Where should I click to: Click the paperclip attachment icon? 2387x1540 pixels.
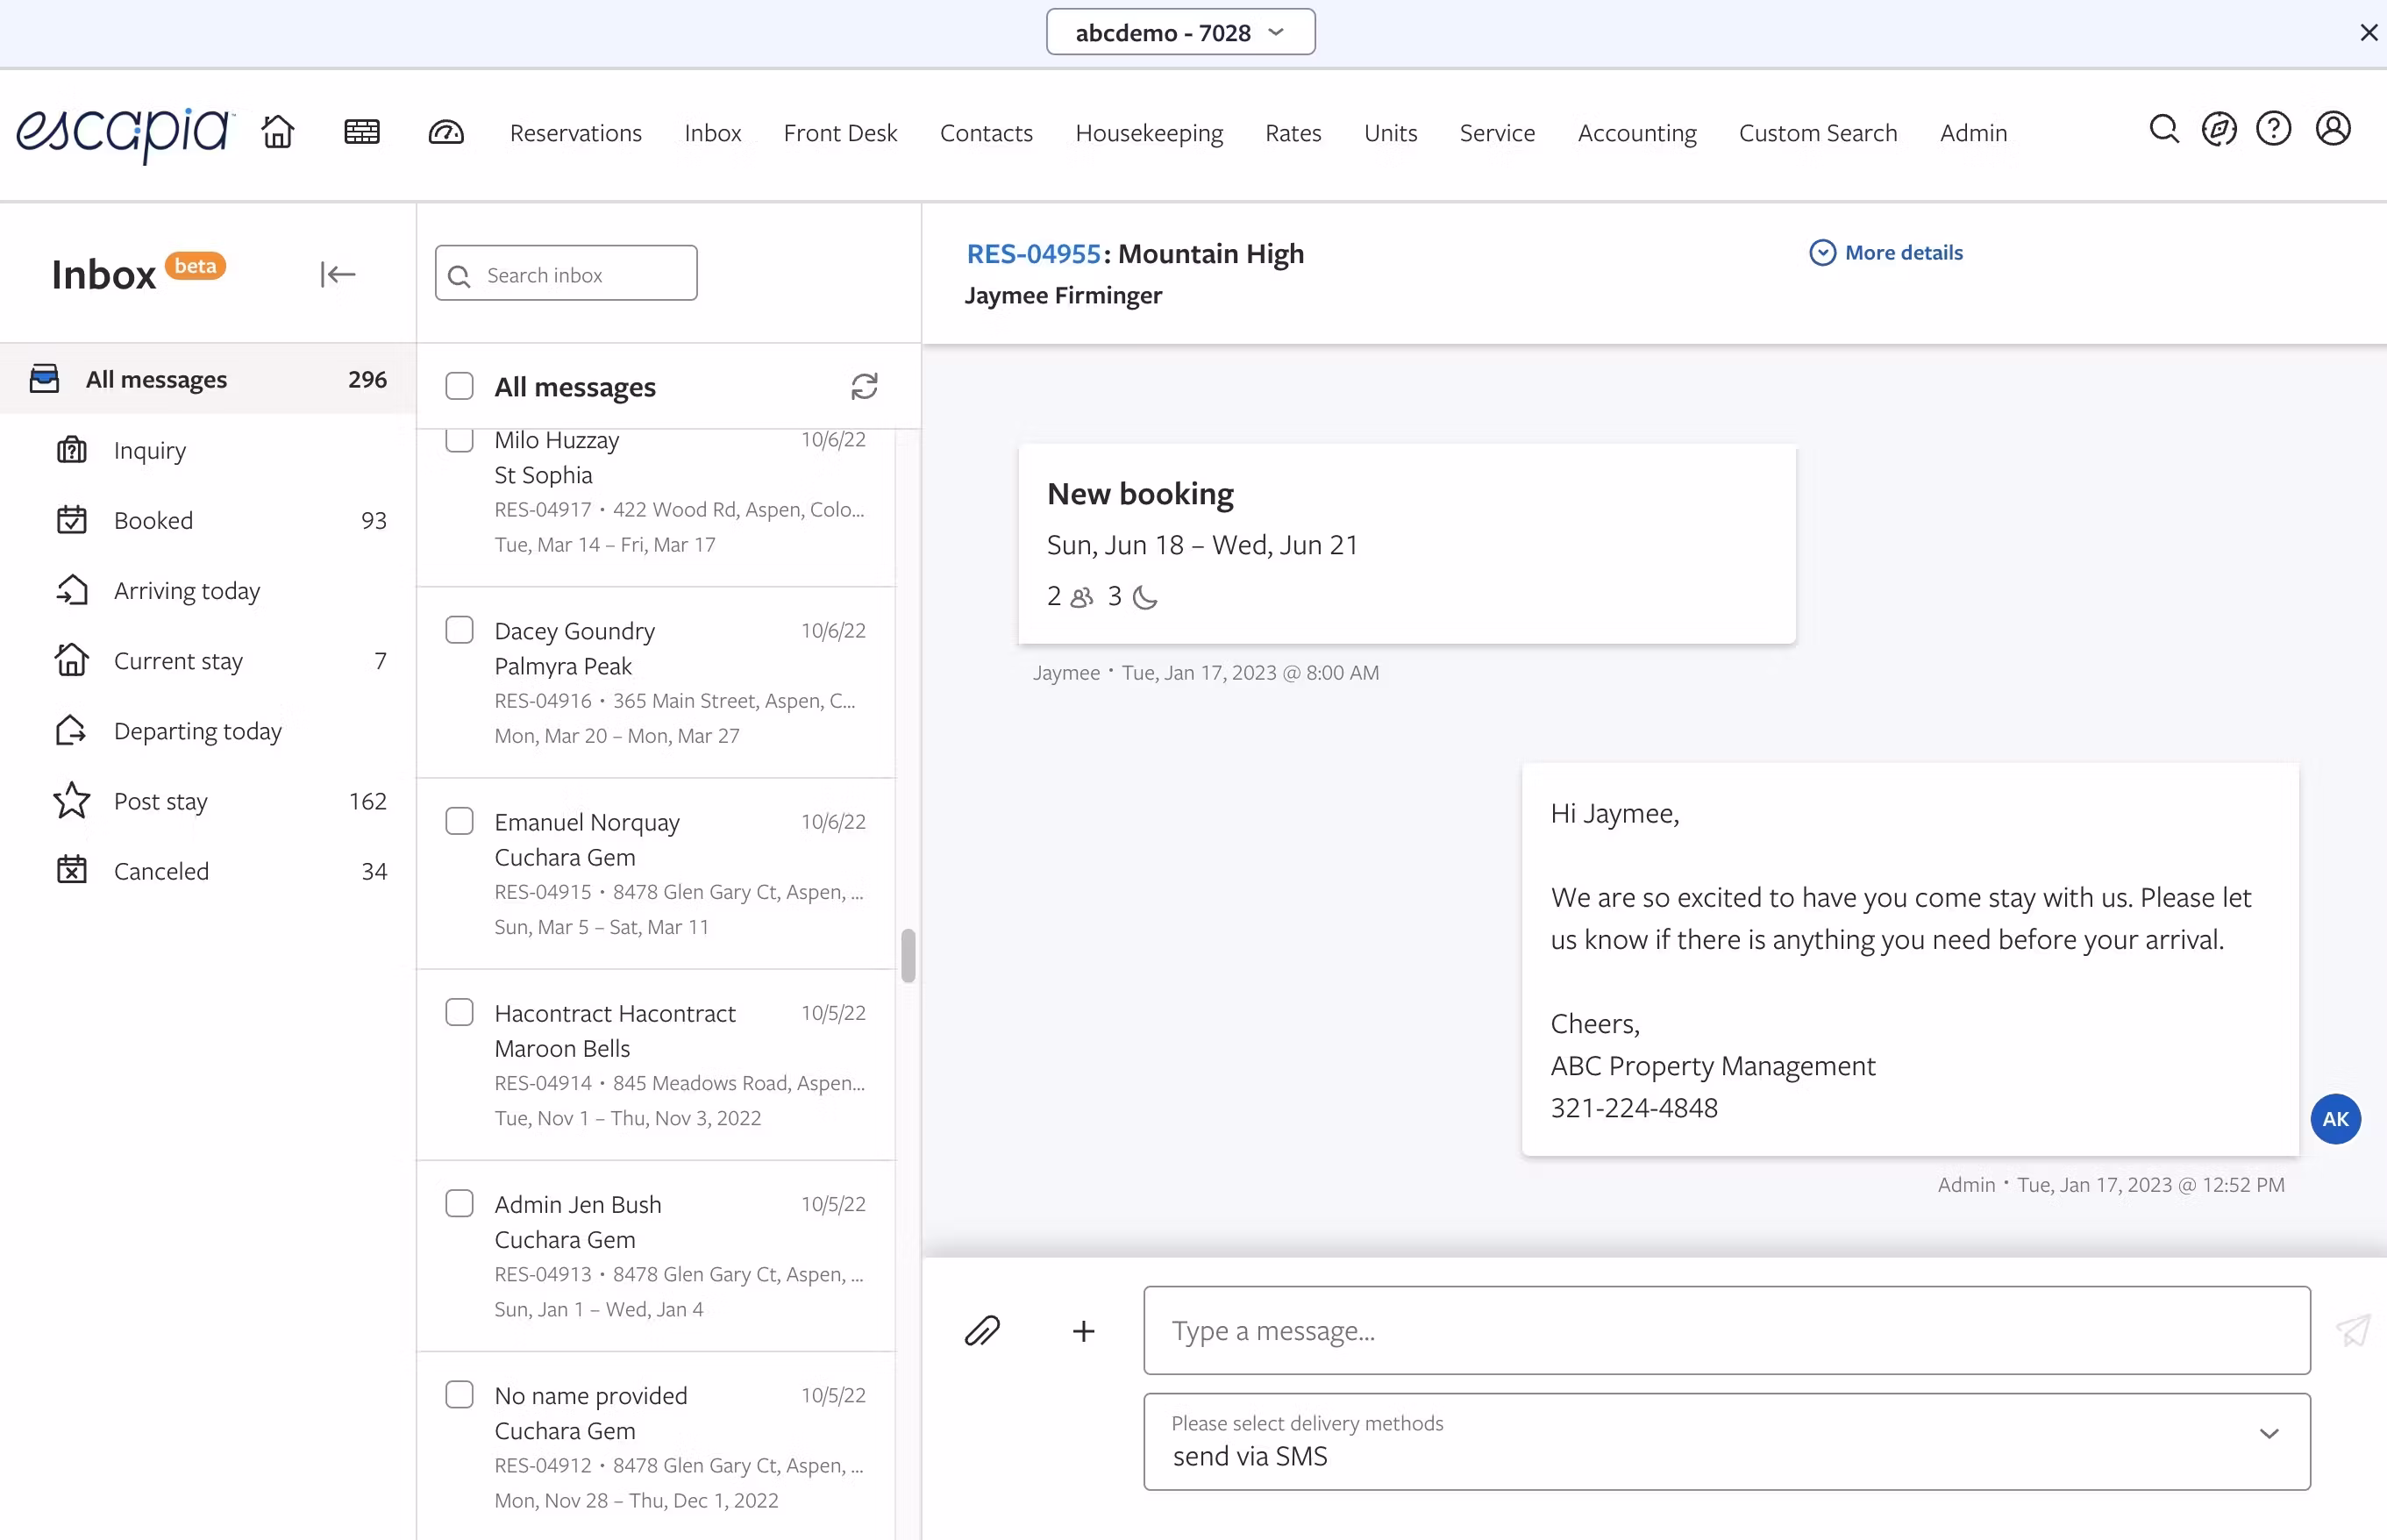tap(982, 1331)
